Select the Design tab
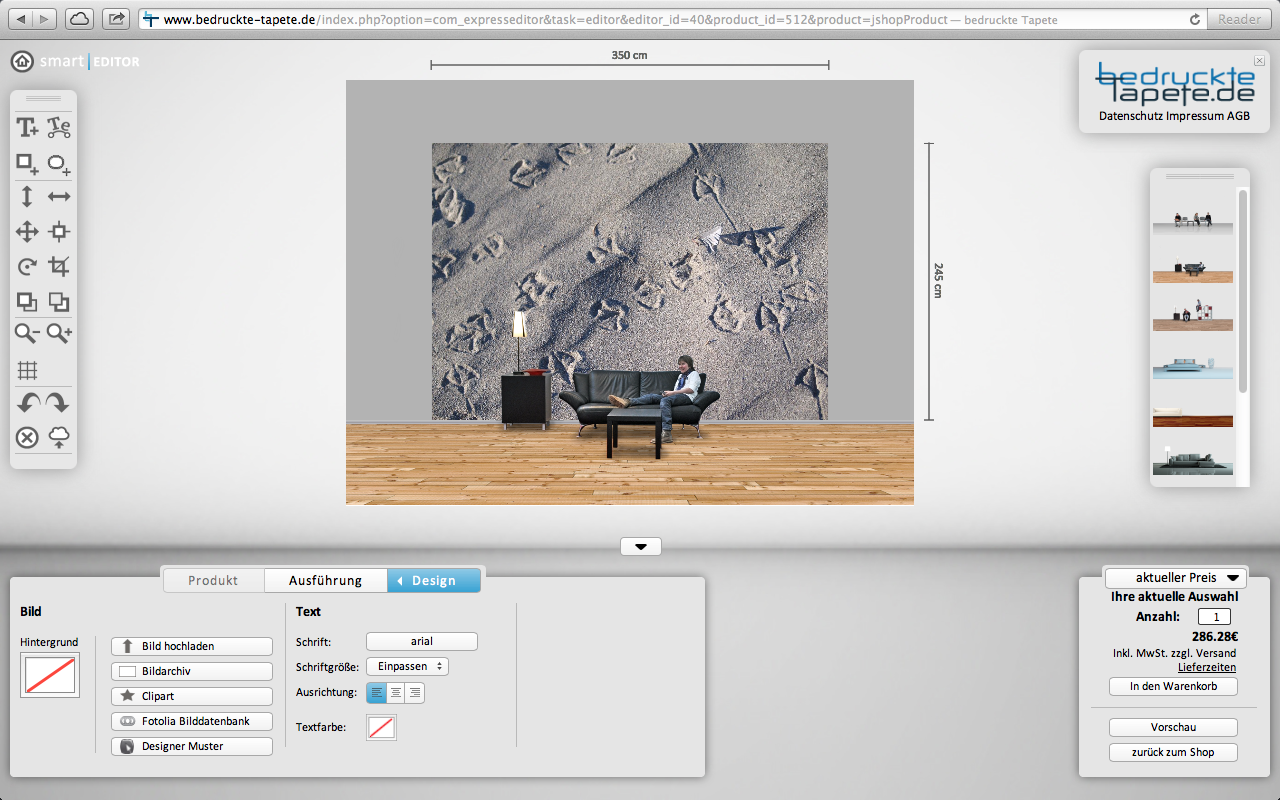 click(x=434, y=580)
